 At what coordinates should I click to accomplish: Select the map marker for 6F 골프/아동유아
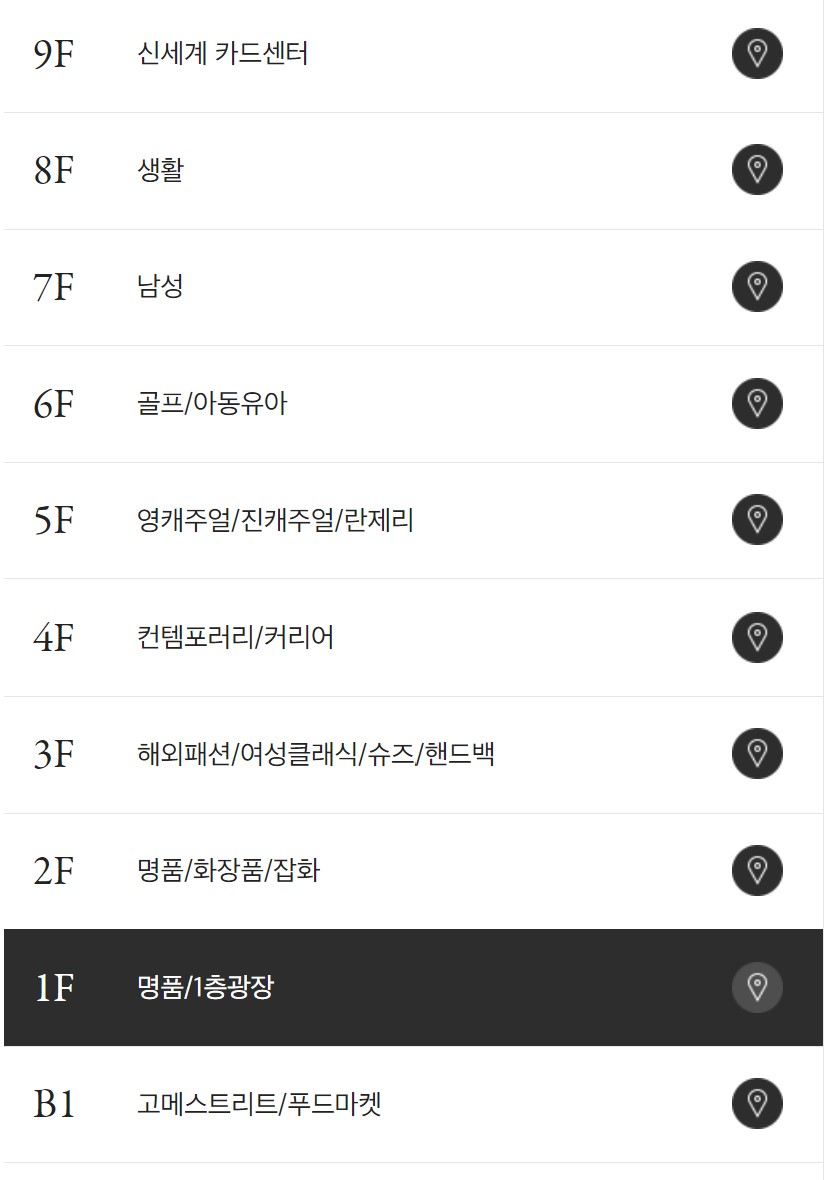point(757,404)
